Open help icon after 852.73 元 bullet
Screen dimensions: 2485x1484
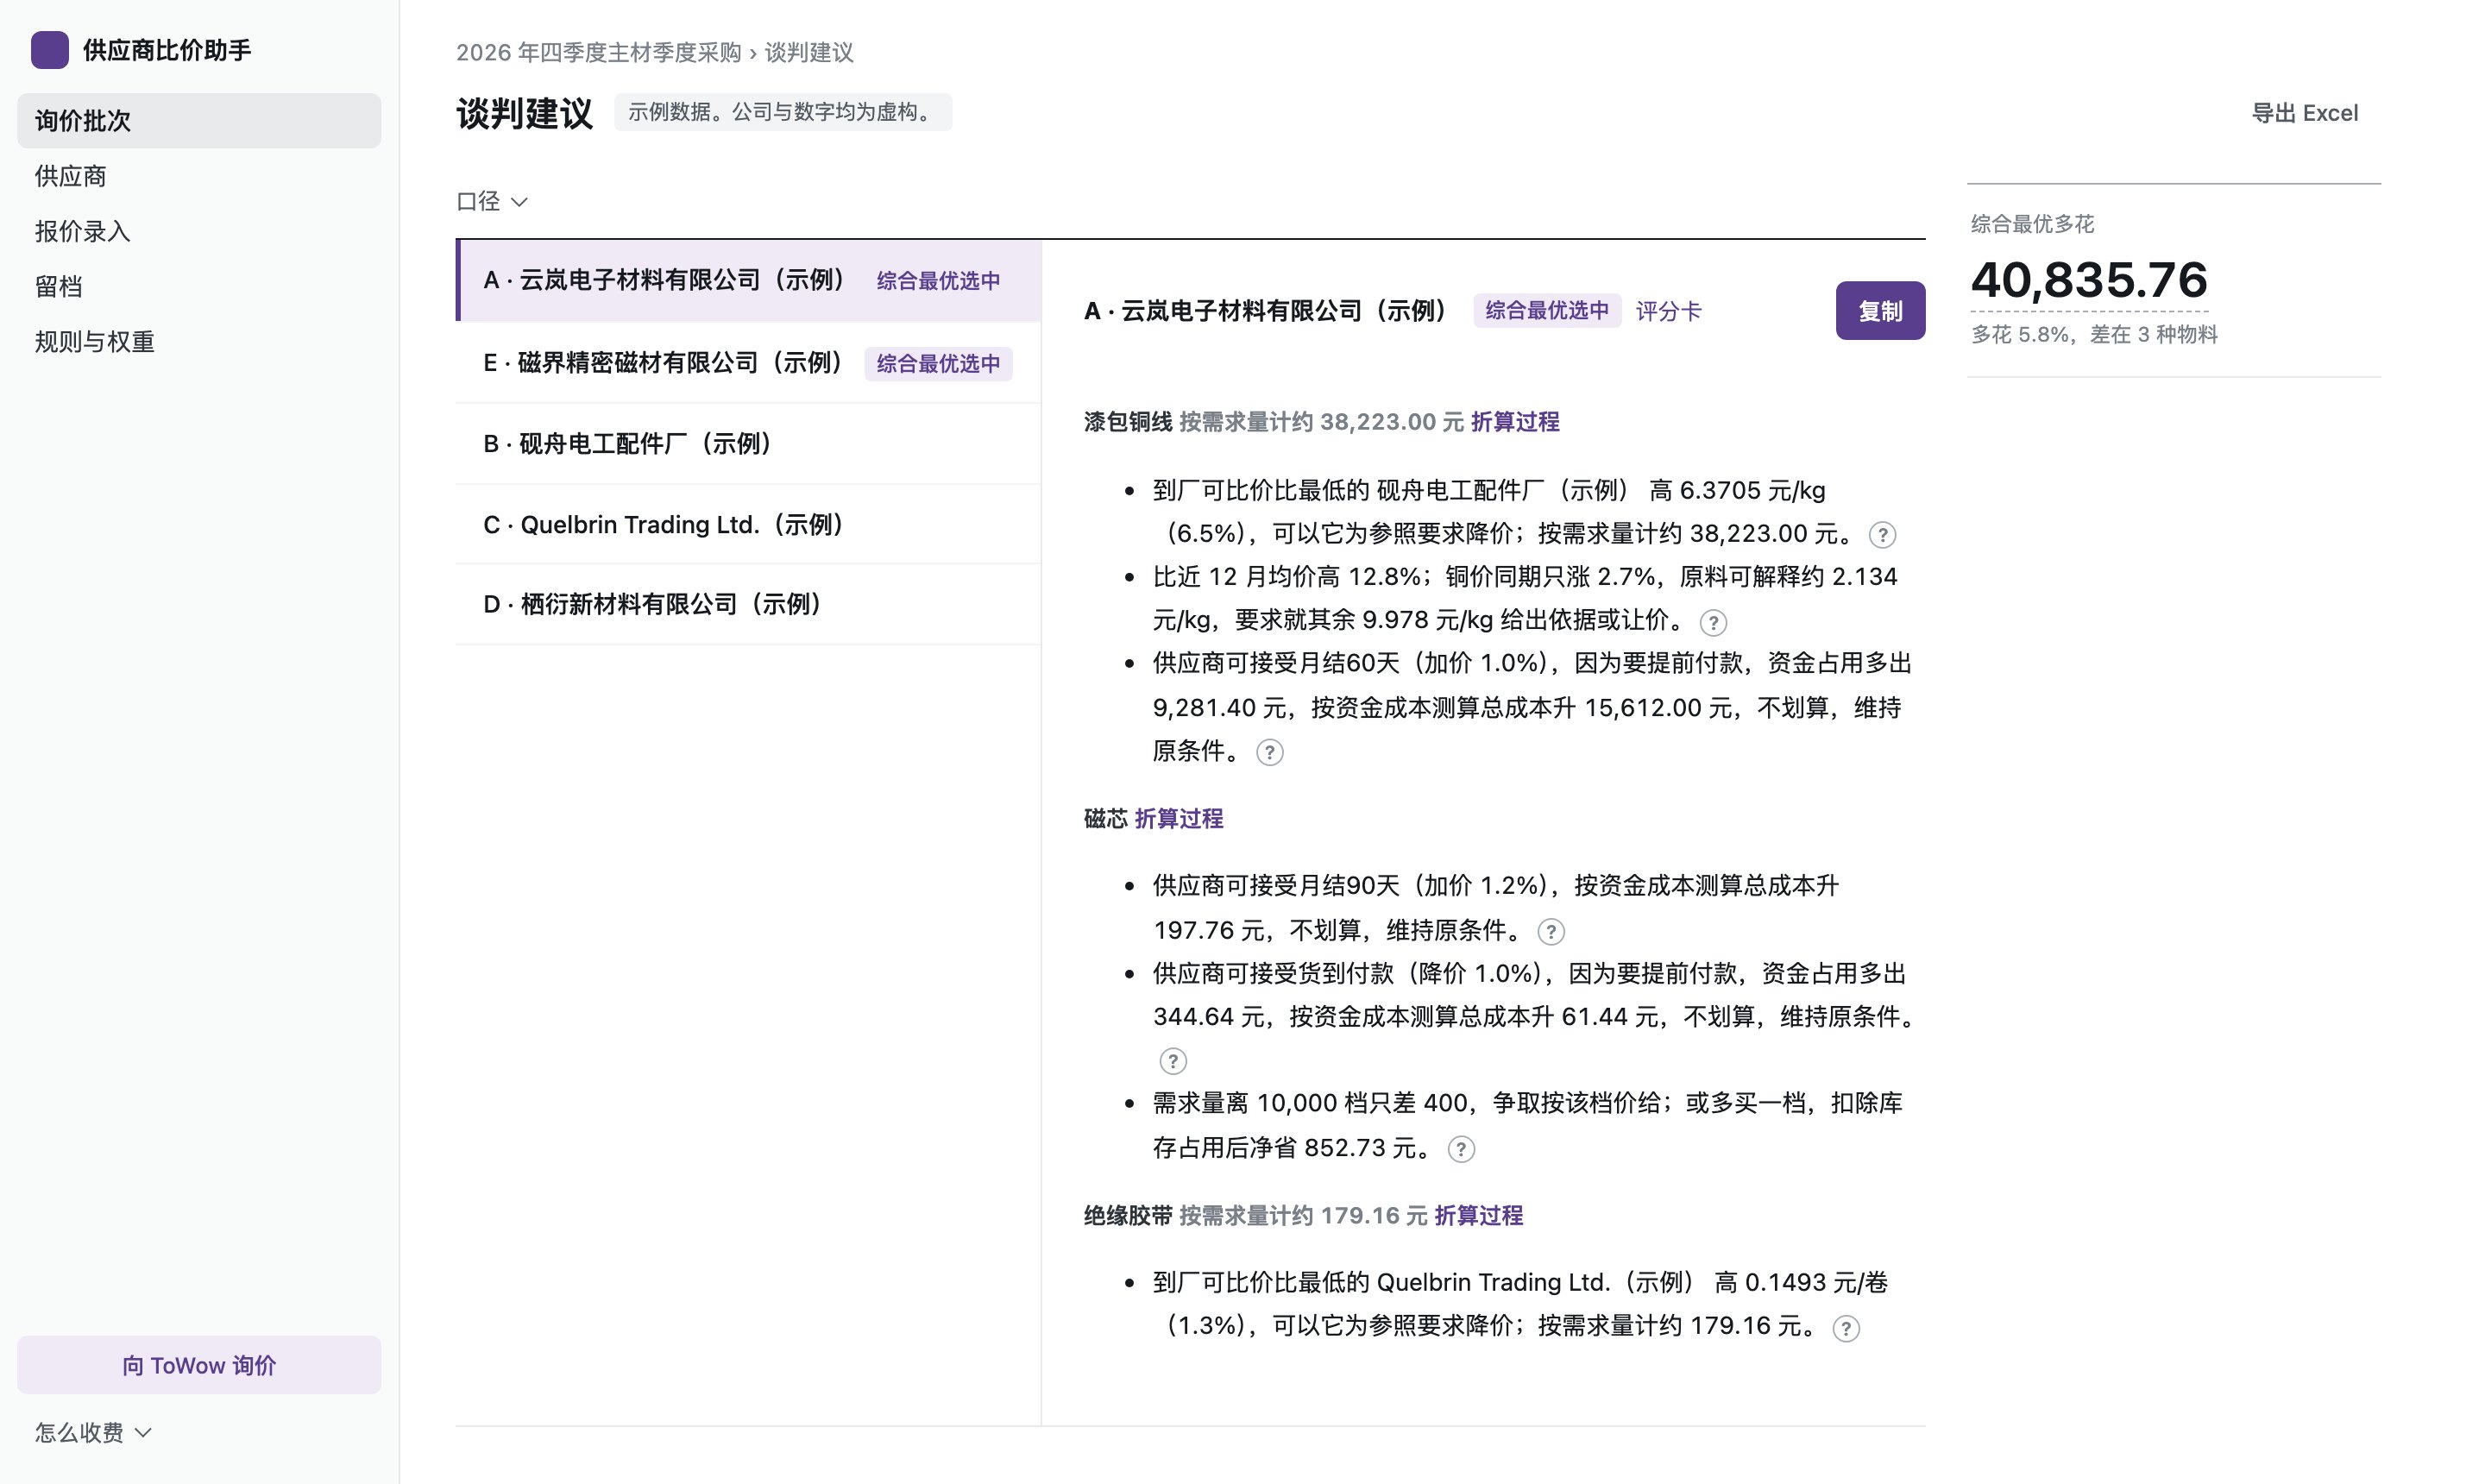(x=1461, y=1149)
